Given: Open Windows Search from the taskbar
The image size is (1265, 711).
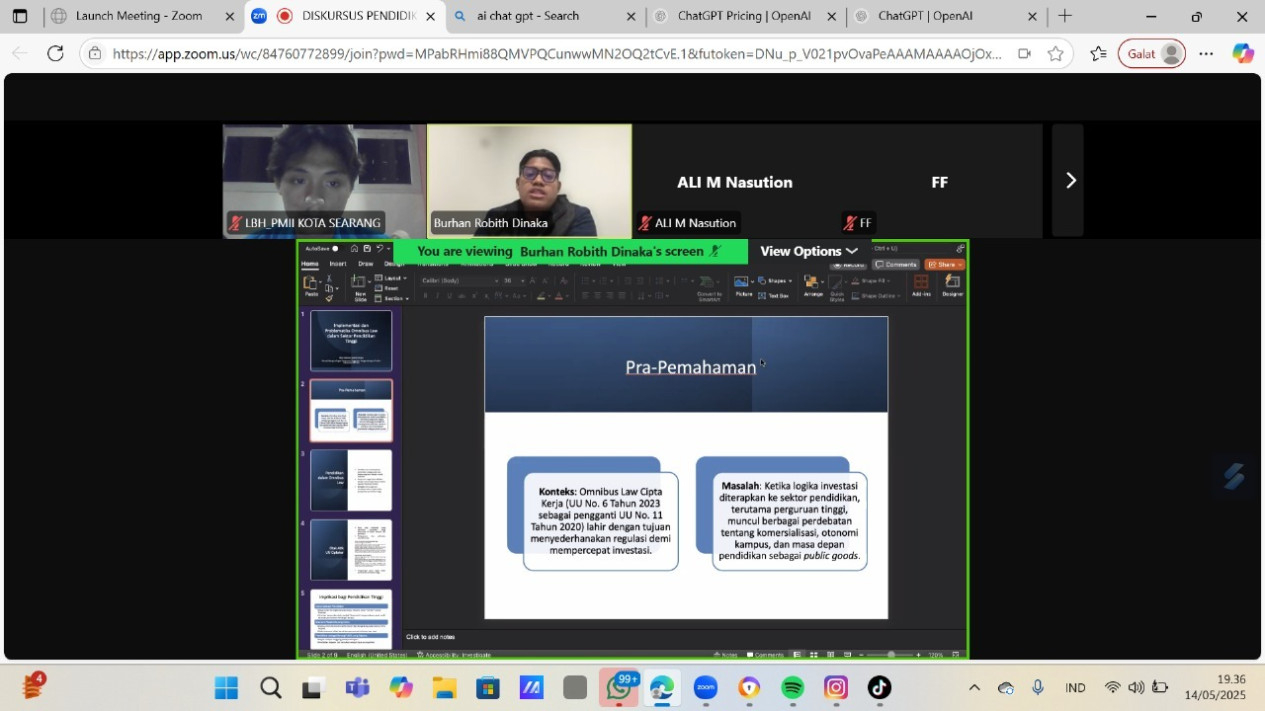Looking at the screenshot, I should pyautogui.click(x=271, y=688).
